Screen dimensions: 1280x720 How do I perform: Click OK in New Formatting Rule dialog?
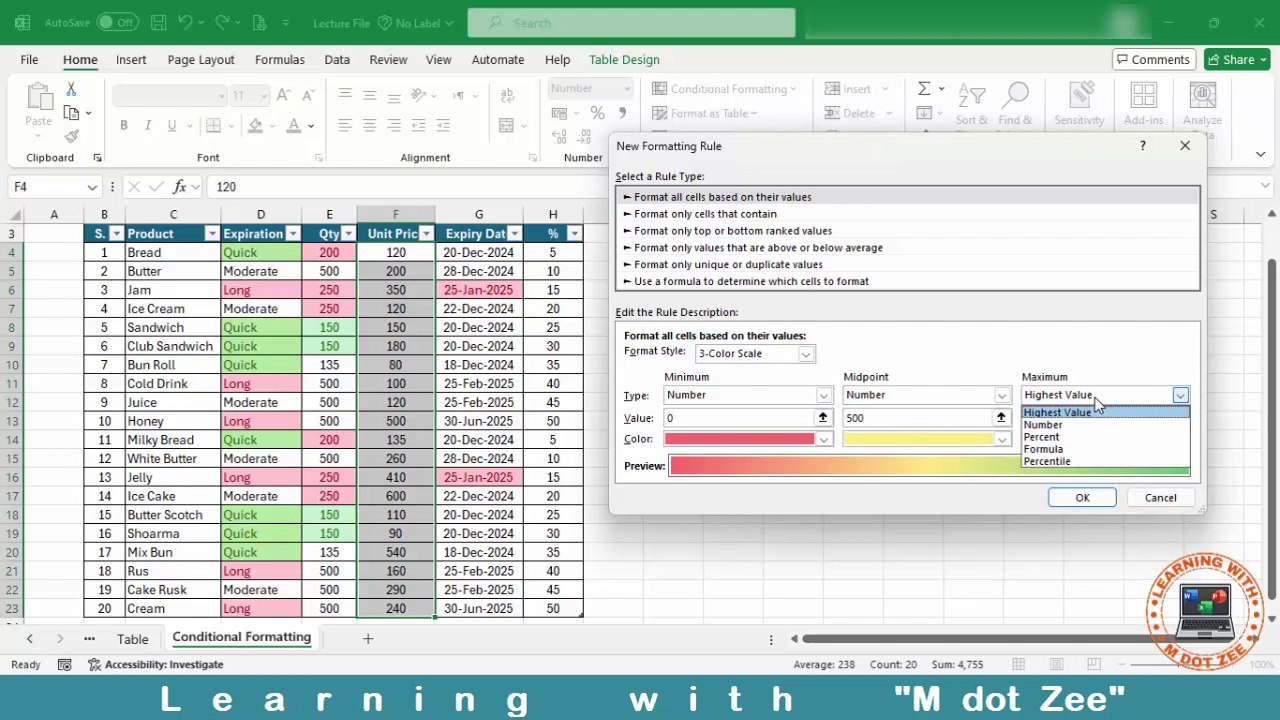click(1082, 498)
